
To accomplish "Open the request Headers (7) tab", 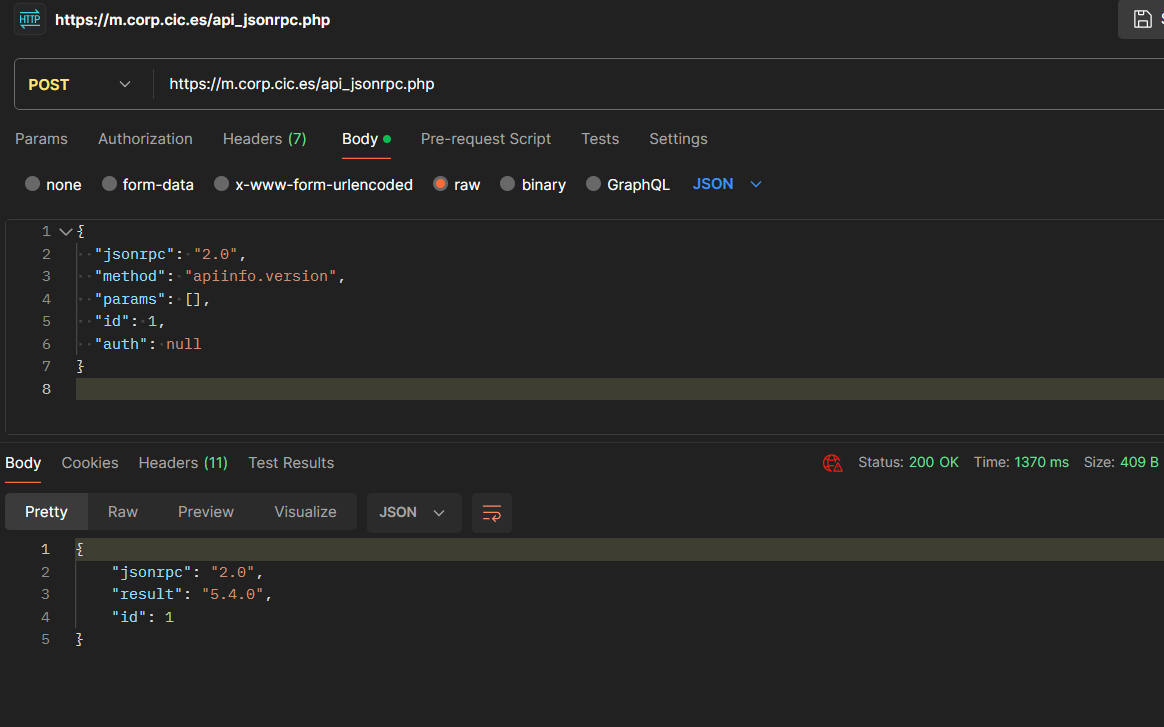I will pos(264,139).
